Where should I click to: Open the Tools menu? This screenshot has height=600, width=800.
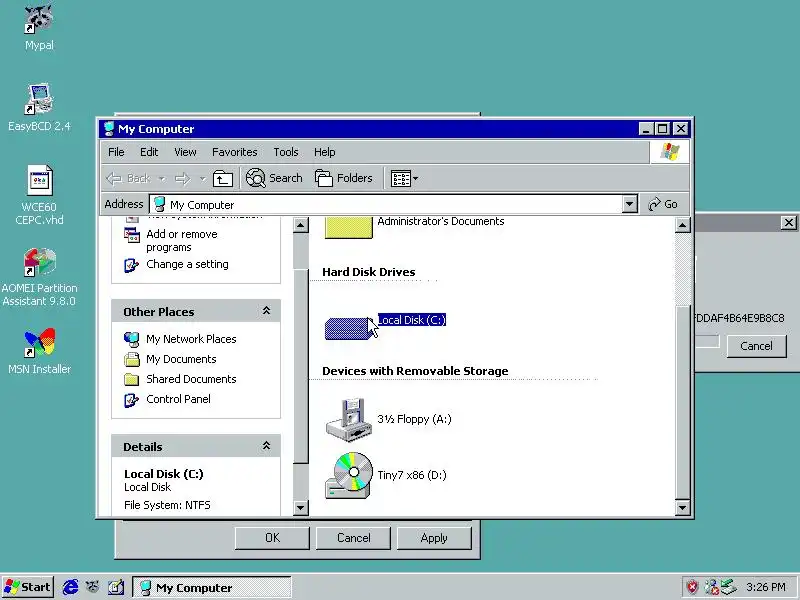point(286,152)
